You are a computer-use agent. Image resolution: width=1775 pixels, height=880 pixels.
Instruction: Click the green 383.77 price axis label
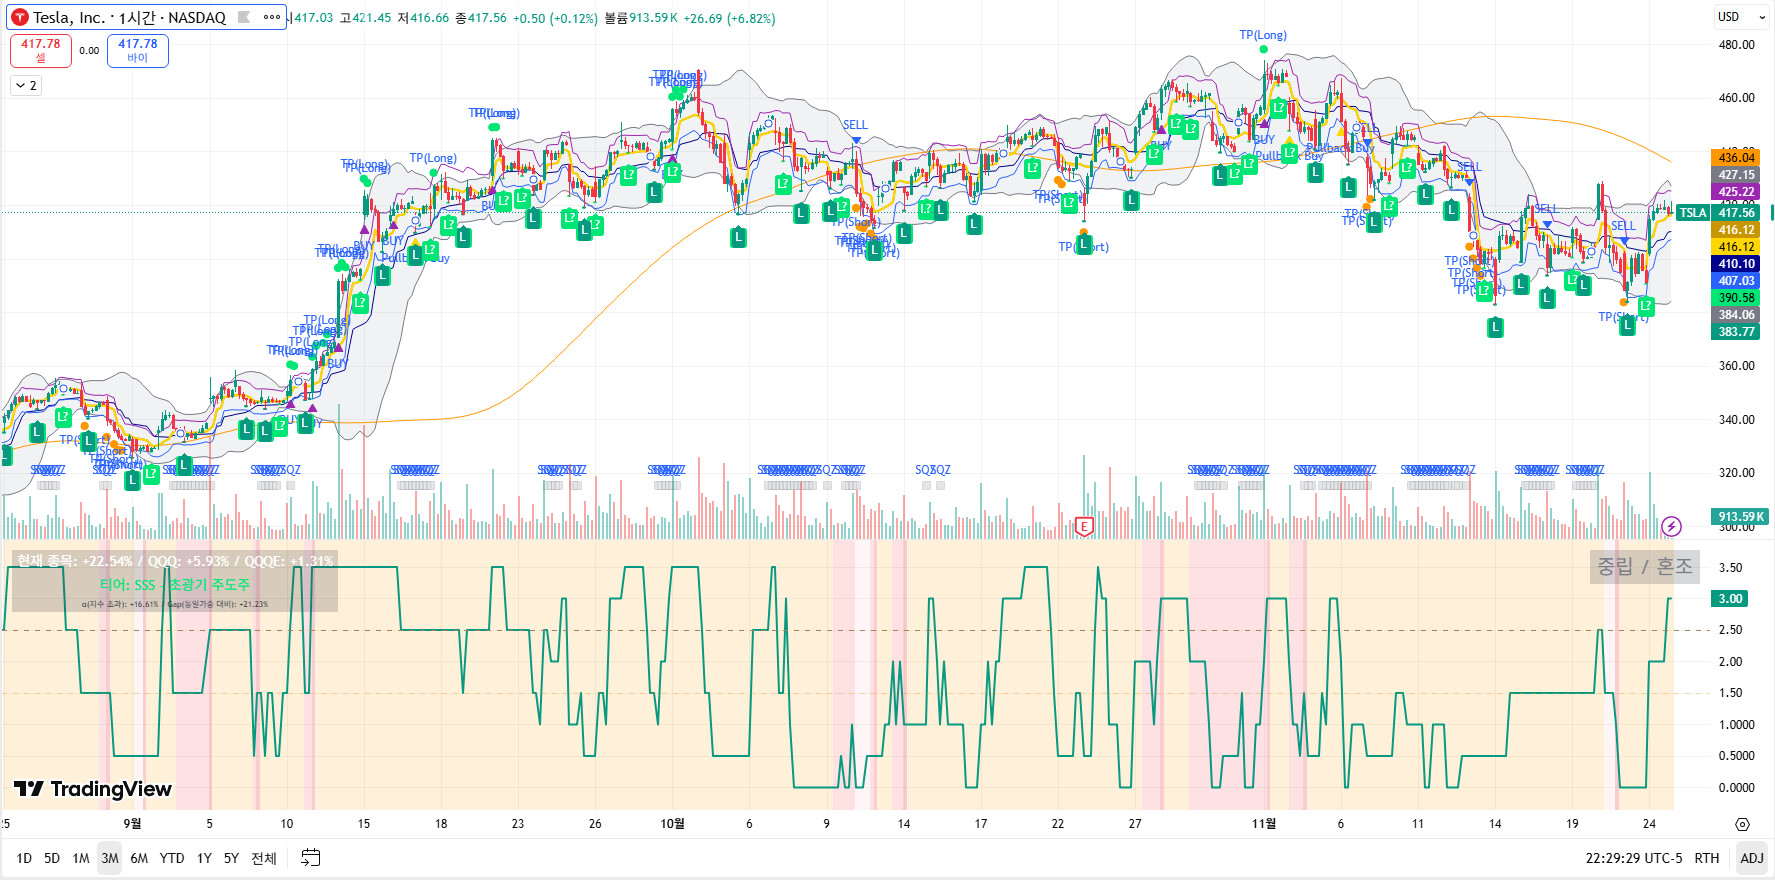[x=1736, y=332]
